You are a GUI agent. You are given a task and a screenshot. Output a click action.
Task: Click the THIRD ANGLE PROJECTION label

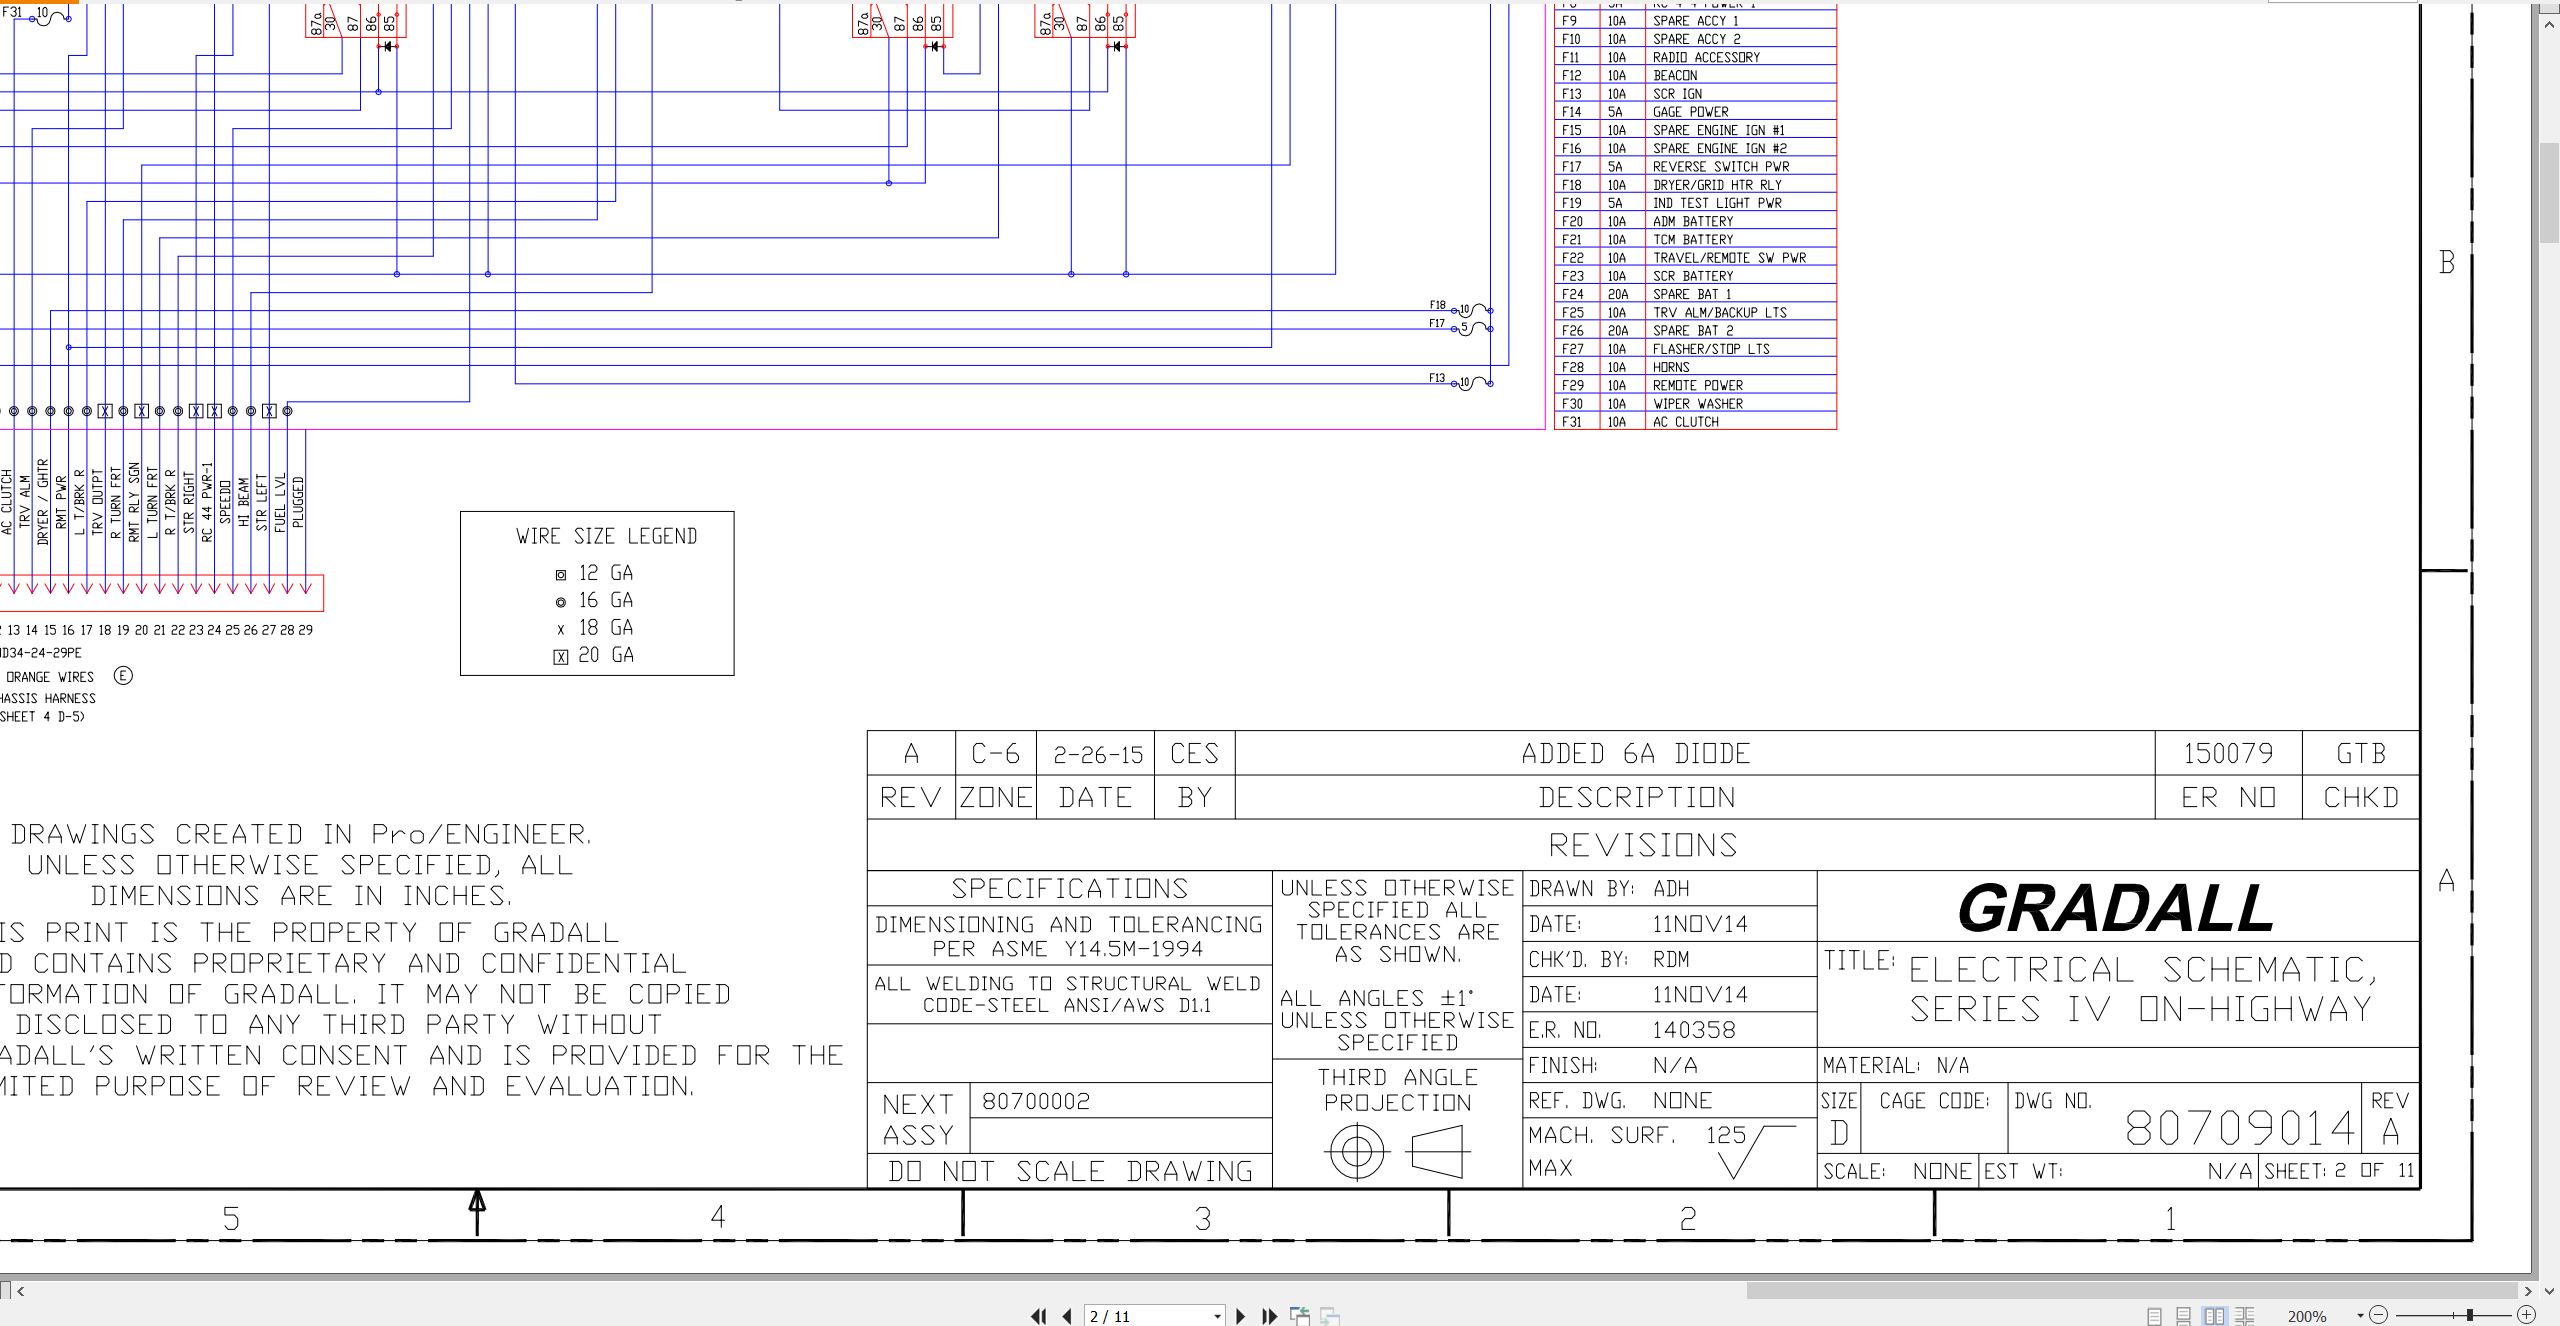[1397, 1090]
